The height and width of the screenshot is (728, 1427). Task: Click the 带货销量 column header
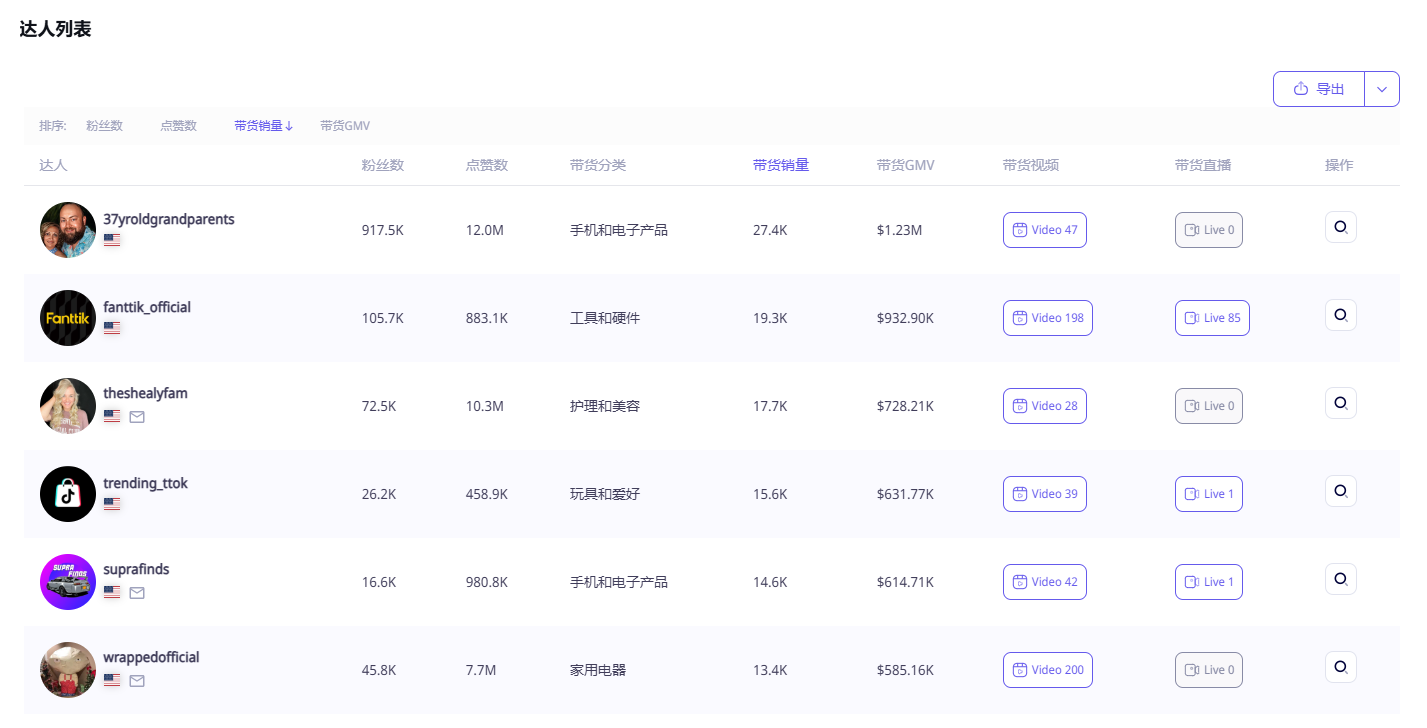pyautogui.click(x=780, y=165)
